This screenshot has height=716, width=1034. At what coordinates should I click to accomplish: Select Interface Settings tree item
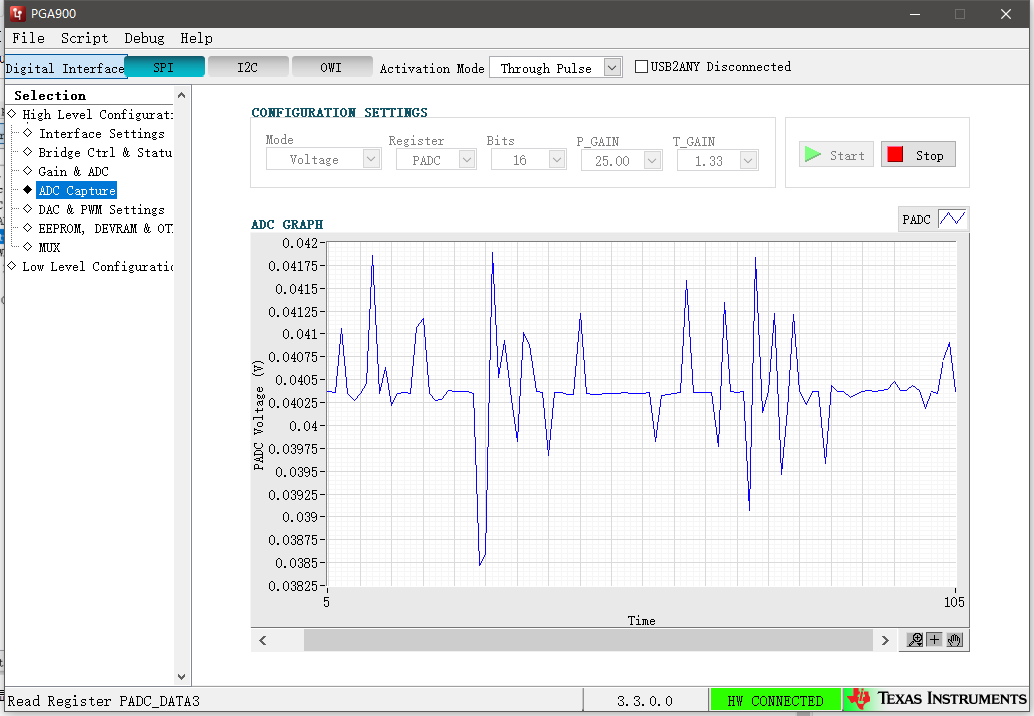(x=102, y=133)
